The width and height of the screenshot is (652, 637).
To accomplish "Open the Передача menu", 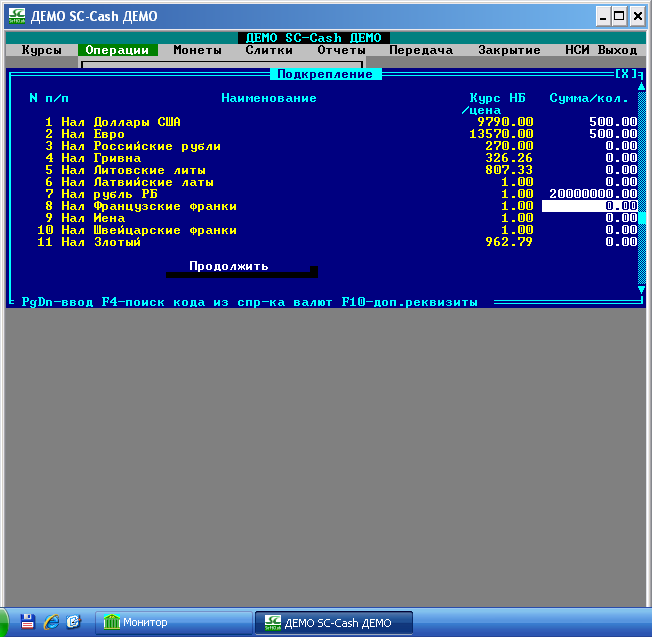I will [x=421, y=50].
